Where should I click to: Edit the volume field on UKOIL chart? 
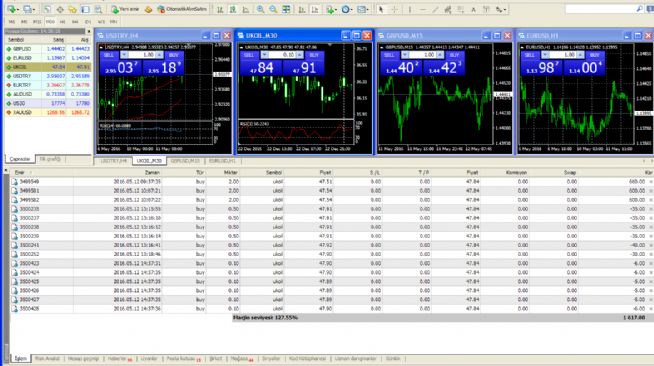(x=282, y=55)
